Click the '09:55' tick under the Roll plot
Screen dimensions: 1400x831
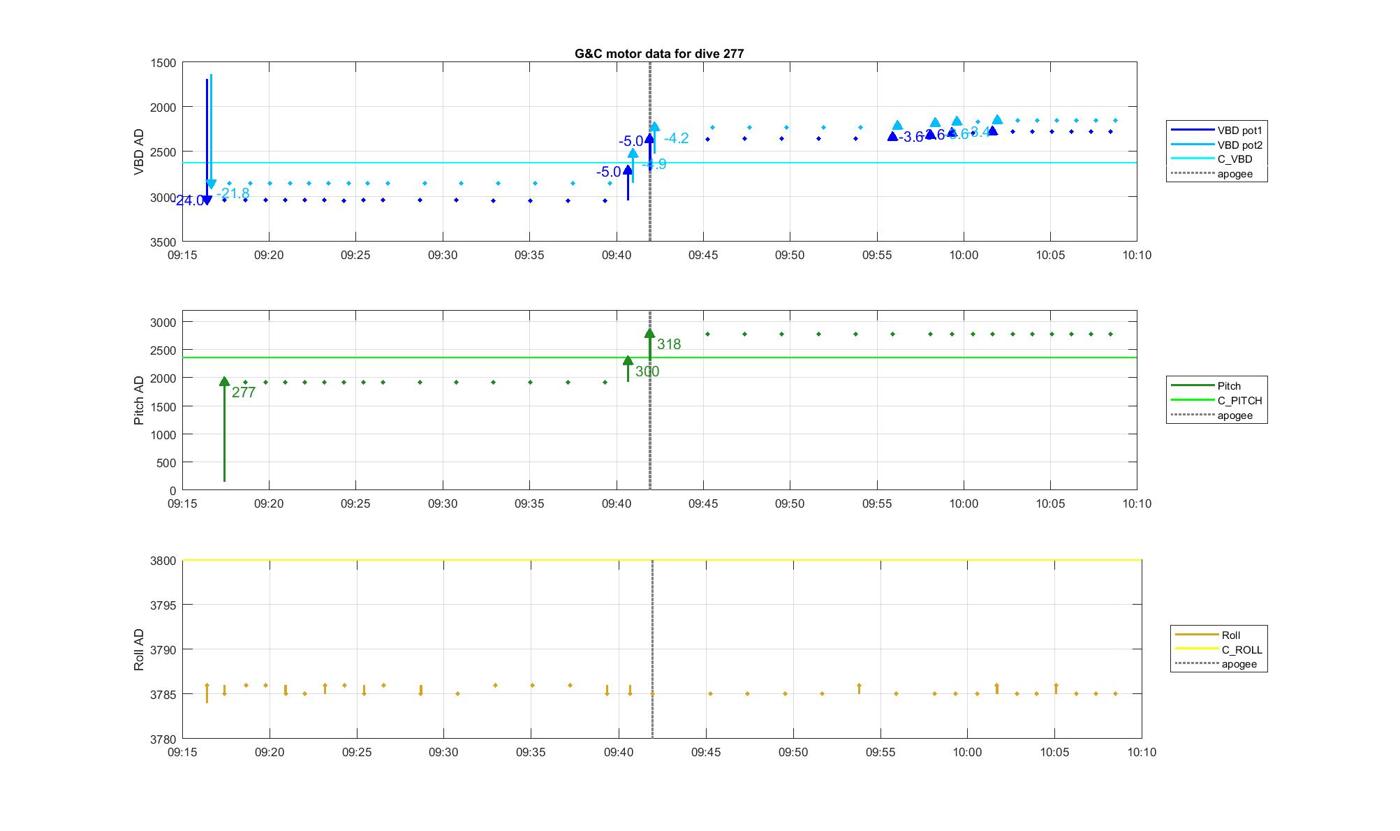point(880,752)
